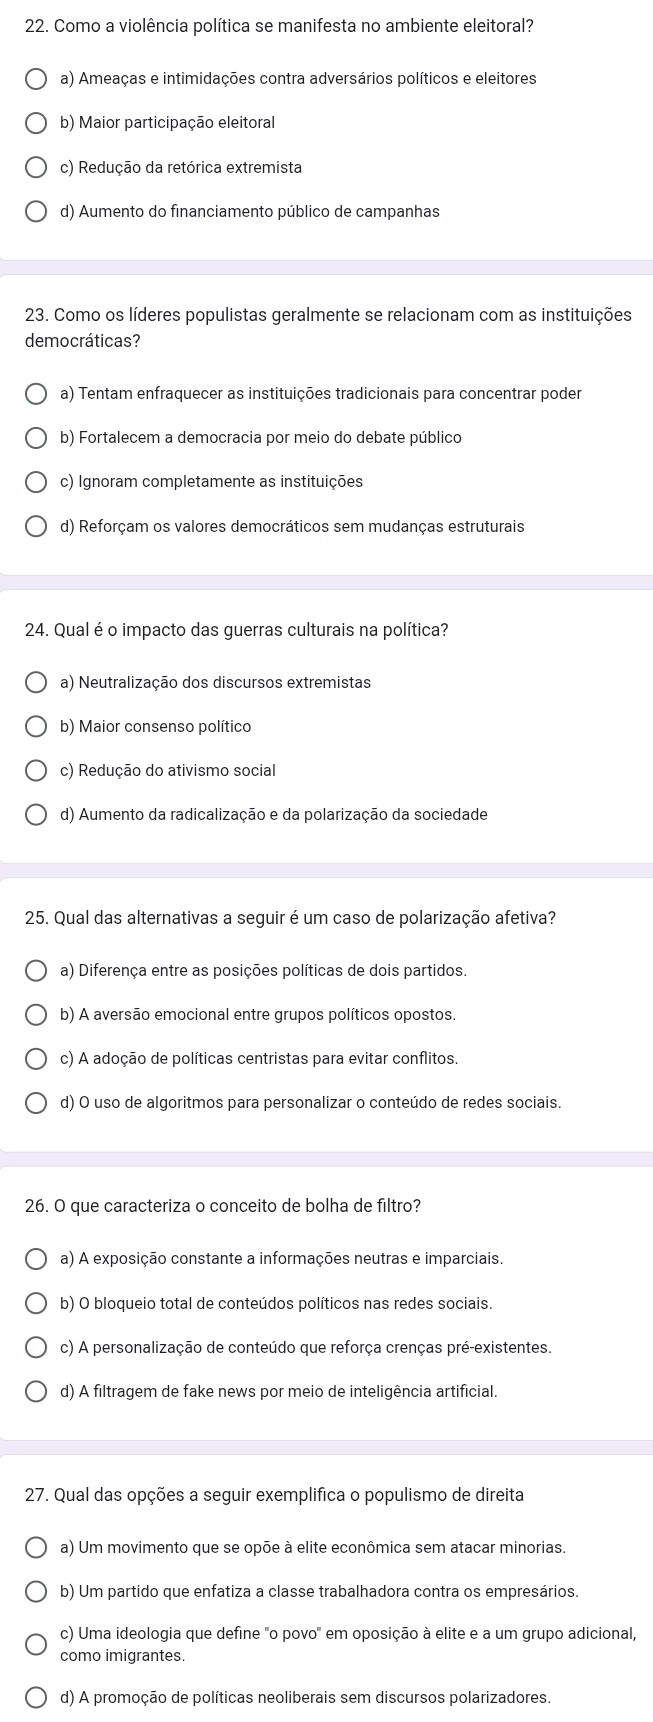
Task: Select 'O bloqueio total de conteúdos políticos'
Action: coord(35,1304)
